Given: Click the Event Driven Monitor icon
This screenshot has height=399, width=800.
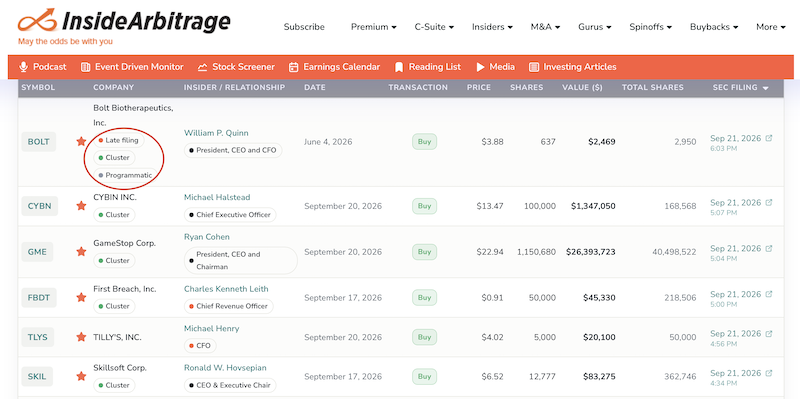Looking at the screenshot, I should 86,67.
